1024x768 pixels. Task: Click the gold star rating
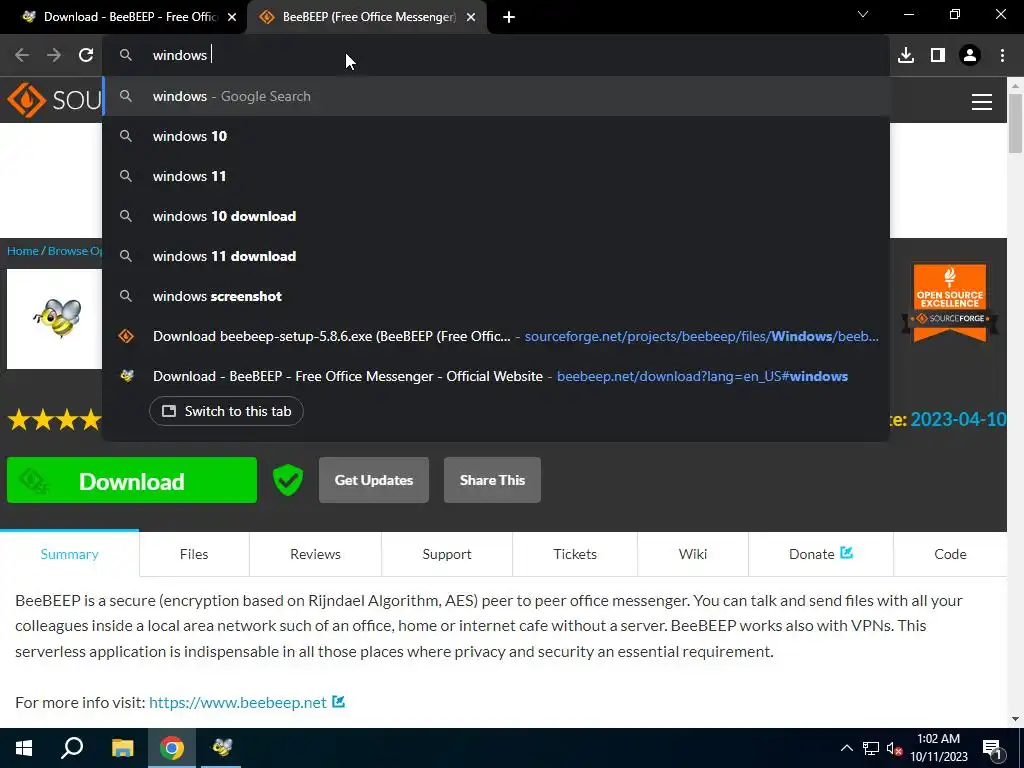pyautogui.click(x=55, y=419)
